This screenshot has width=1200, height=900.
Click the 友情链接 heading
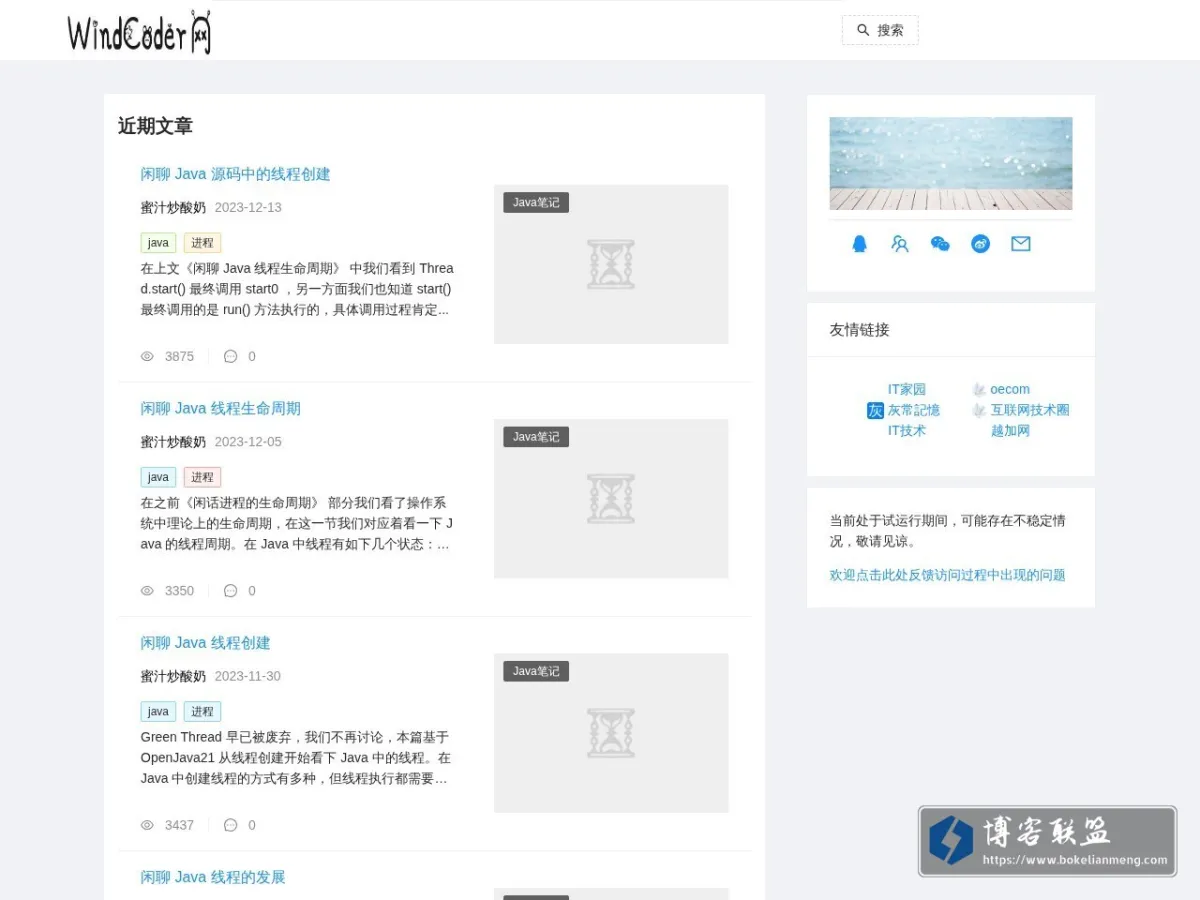click(859, 330)
